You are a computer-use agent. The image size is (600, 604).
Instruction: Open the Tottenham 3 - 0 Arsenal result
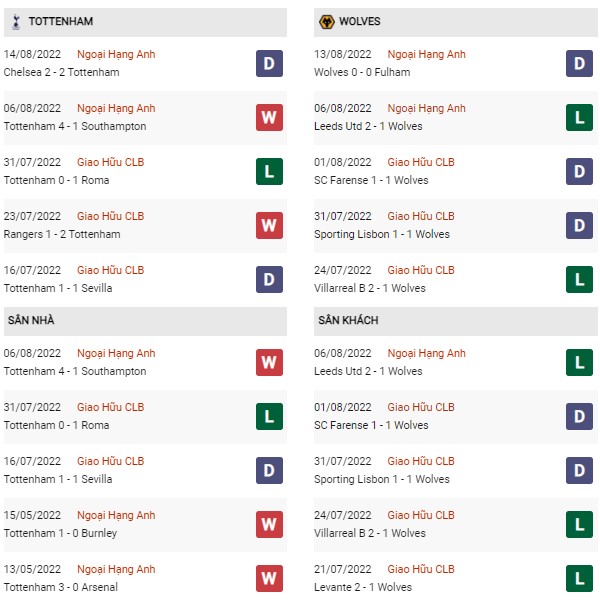point(61,587)
